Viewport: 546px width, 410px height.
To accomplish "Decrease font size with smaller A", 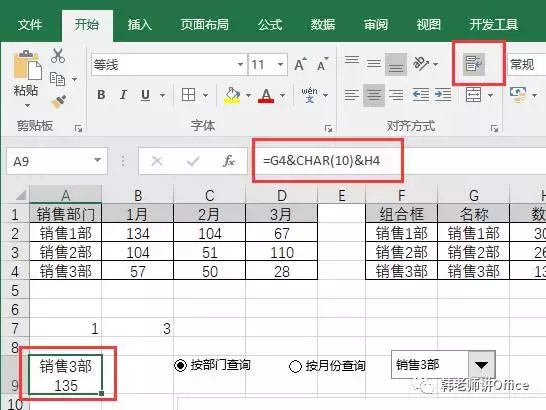I will pyautogui.click(x=322, y=64).
